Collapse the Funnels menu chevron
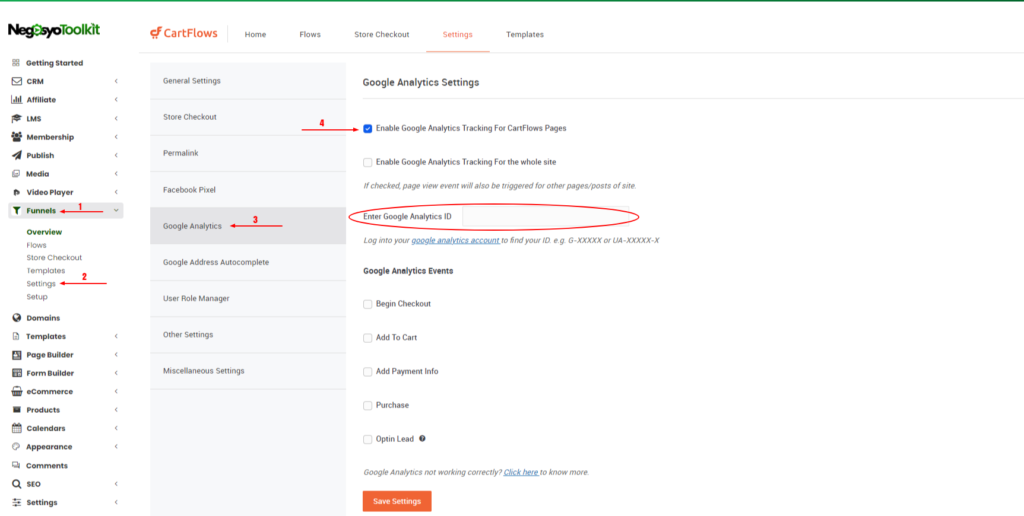Screen dimensions: 1024x516 [116, 210]
